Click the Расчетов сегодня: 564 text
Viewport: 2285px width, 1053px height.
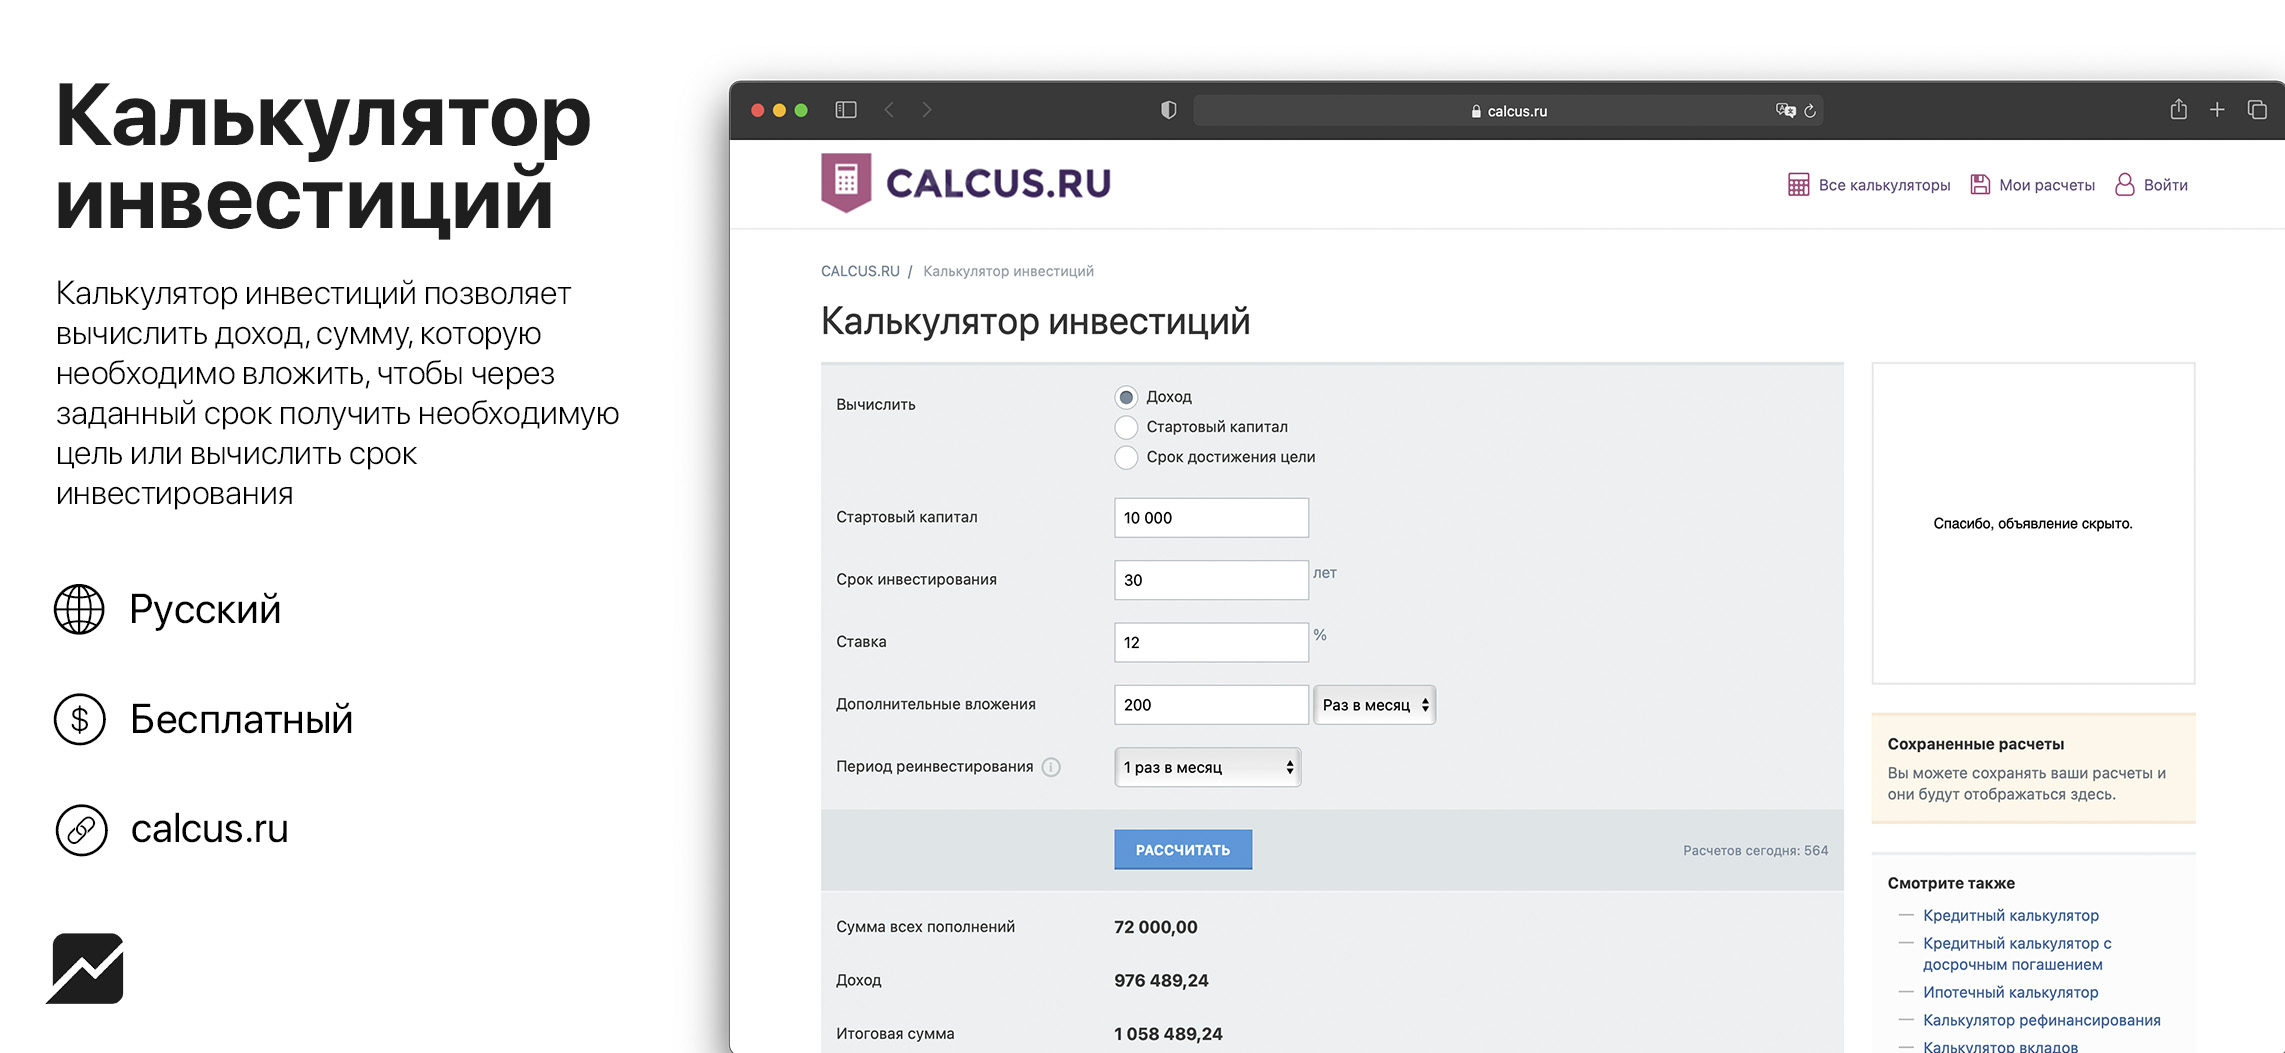[x=1755, y=850]
